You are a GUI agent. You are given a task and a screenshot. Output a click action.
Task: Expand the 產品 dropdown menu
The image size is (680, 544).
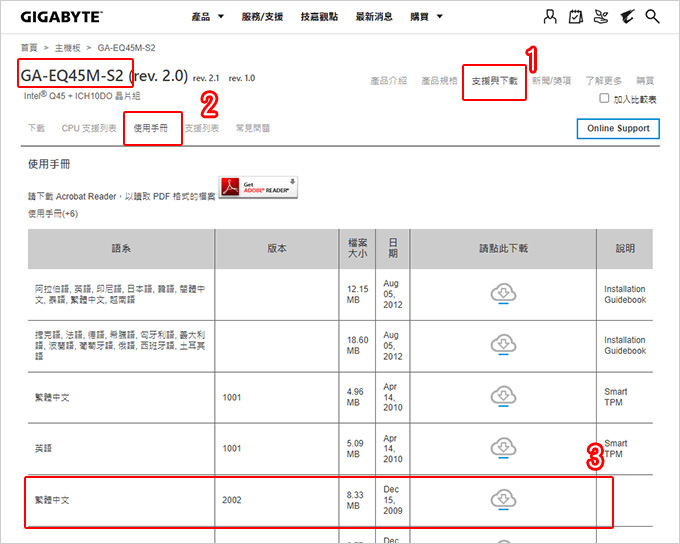[207, 17]
